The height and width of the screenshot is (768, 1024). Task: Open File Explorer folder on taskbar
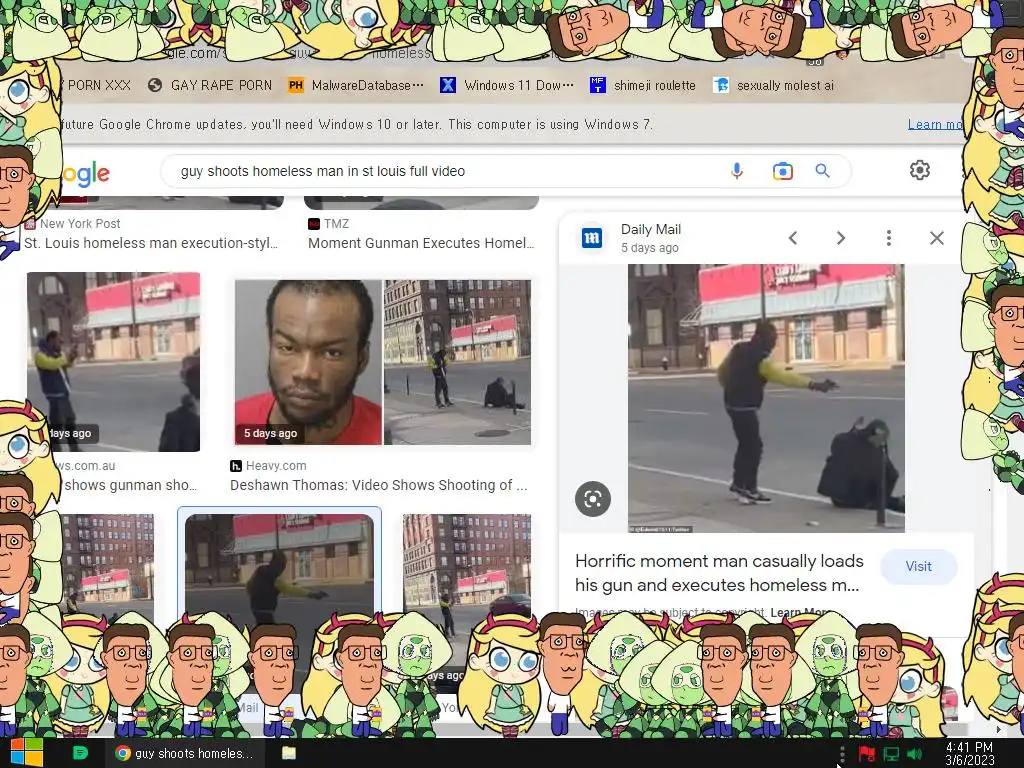[x=289, y=753]
